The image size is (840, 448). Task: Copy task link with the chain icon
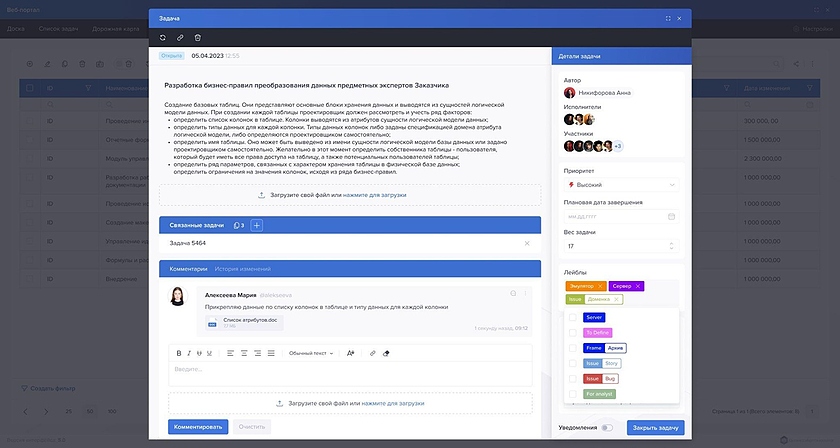click(180, 37)
